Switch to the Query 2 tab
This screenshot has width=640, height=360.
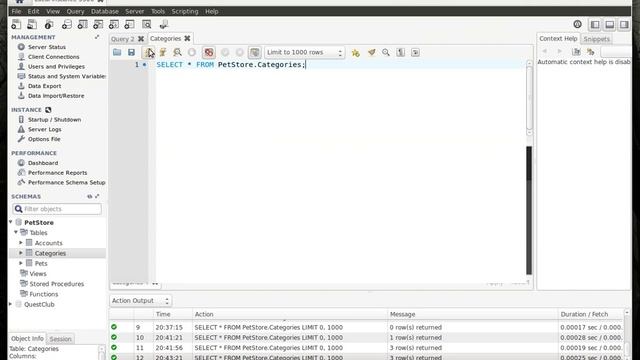(122, 39)
